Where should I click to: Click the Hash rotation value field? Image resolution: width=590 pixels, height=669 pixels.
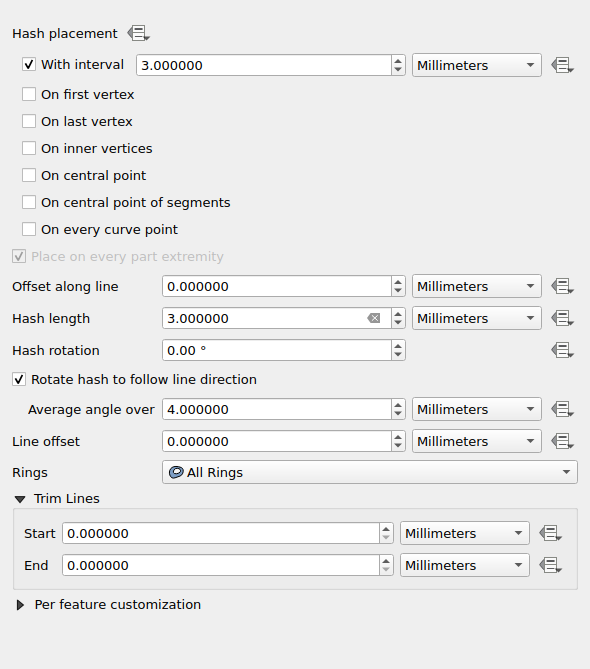[276, 350]
